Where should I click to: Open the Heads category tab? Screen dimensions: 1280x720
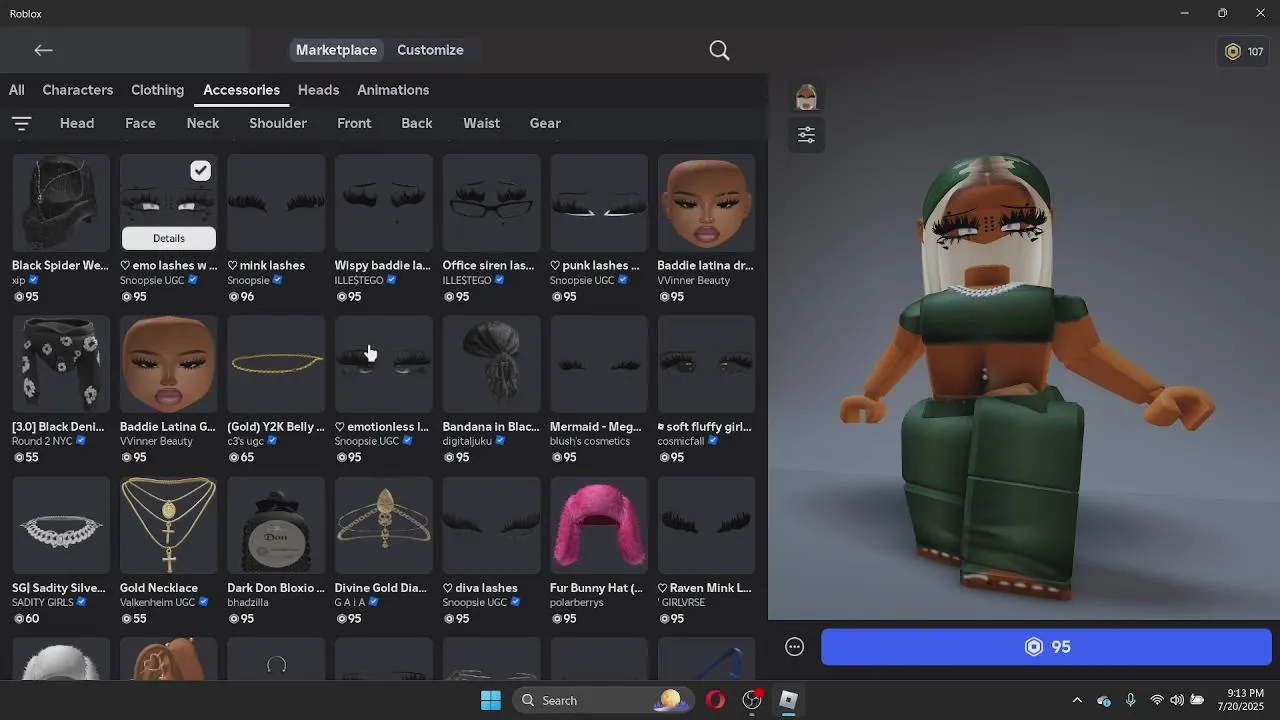318,90
